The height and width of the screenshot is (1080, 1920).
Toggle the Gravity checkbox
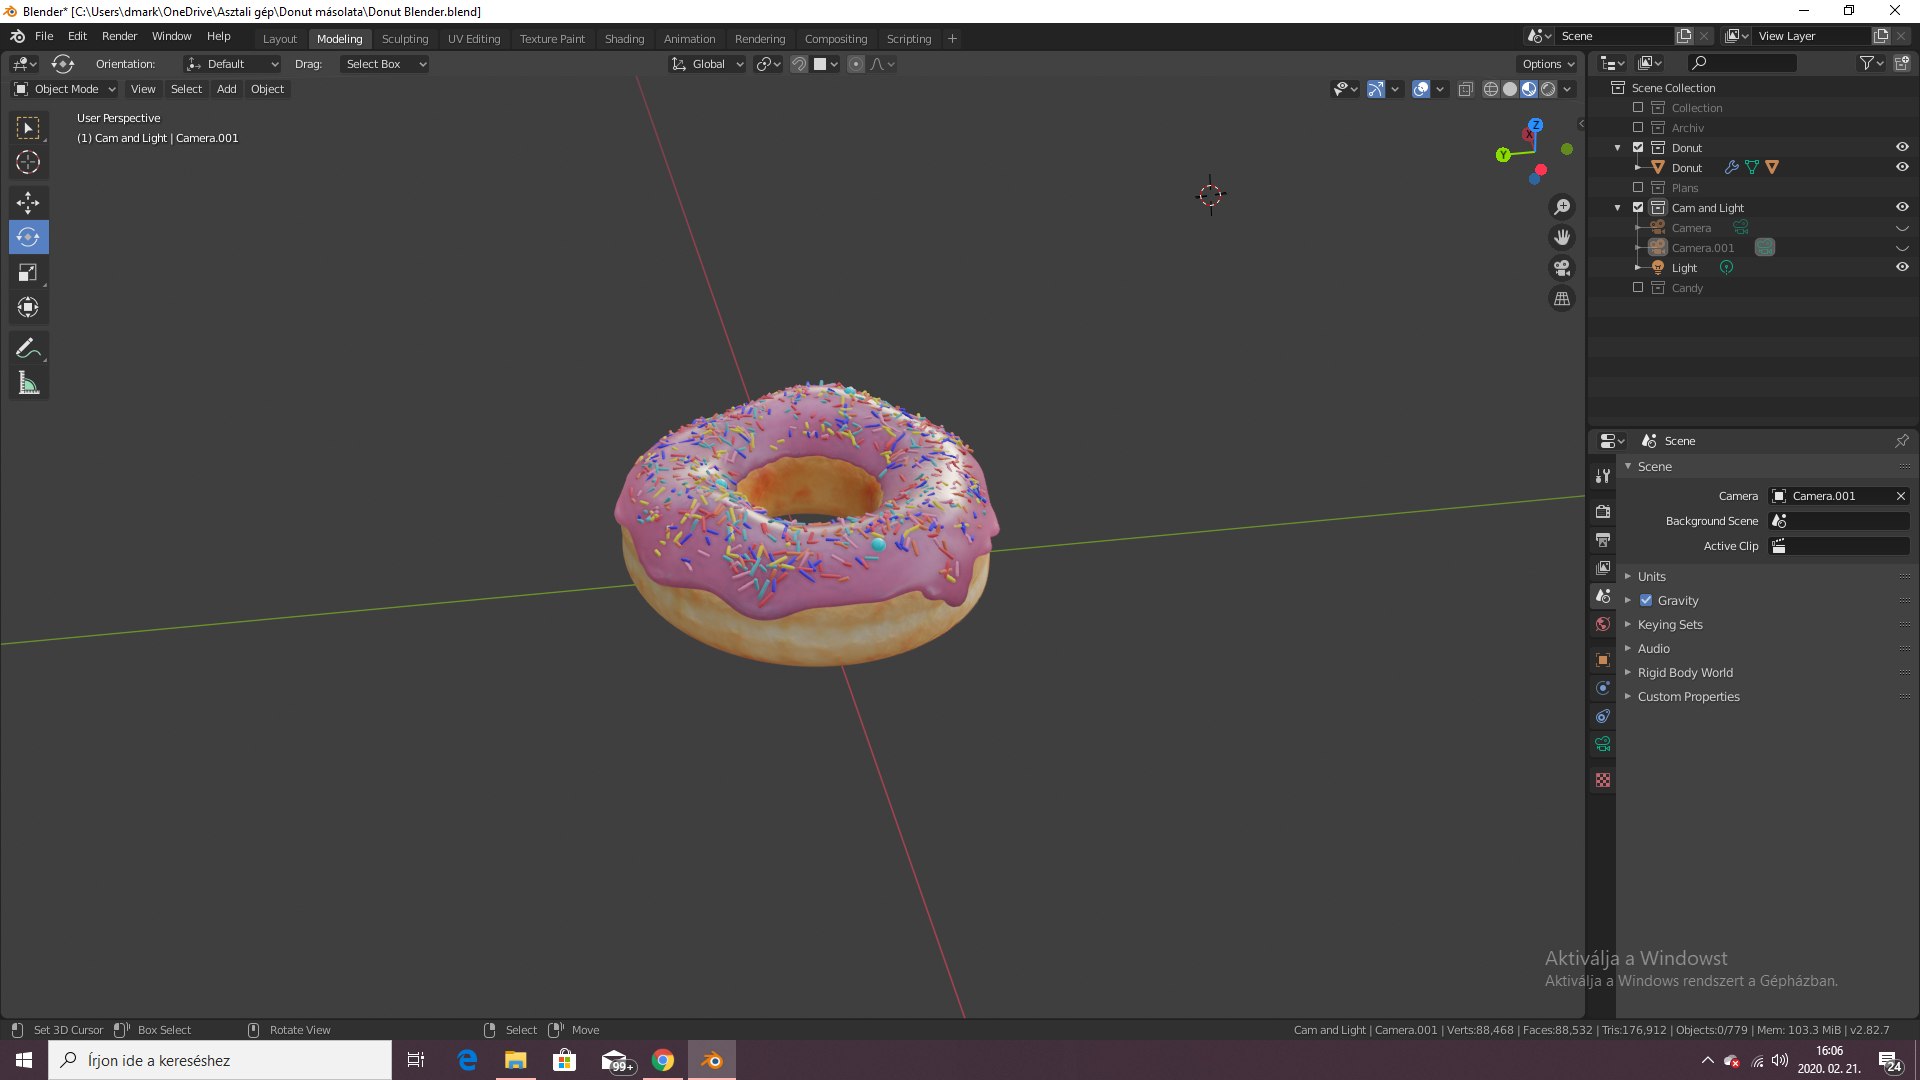[1646, 600]
